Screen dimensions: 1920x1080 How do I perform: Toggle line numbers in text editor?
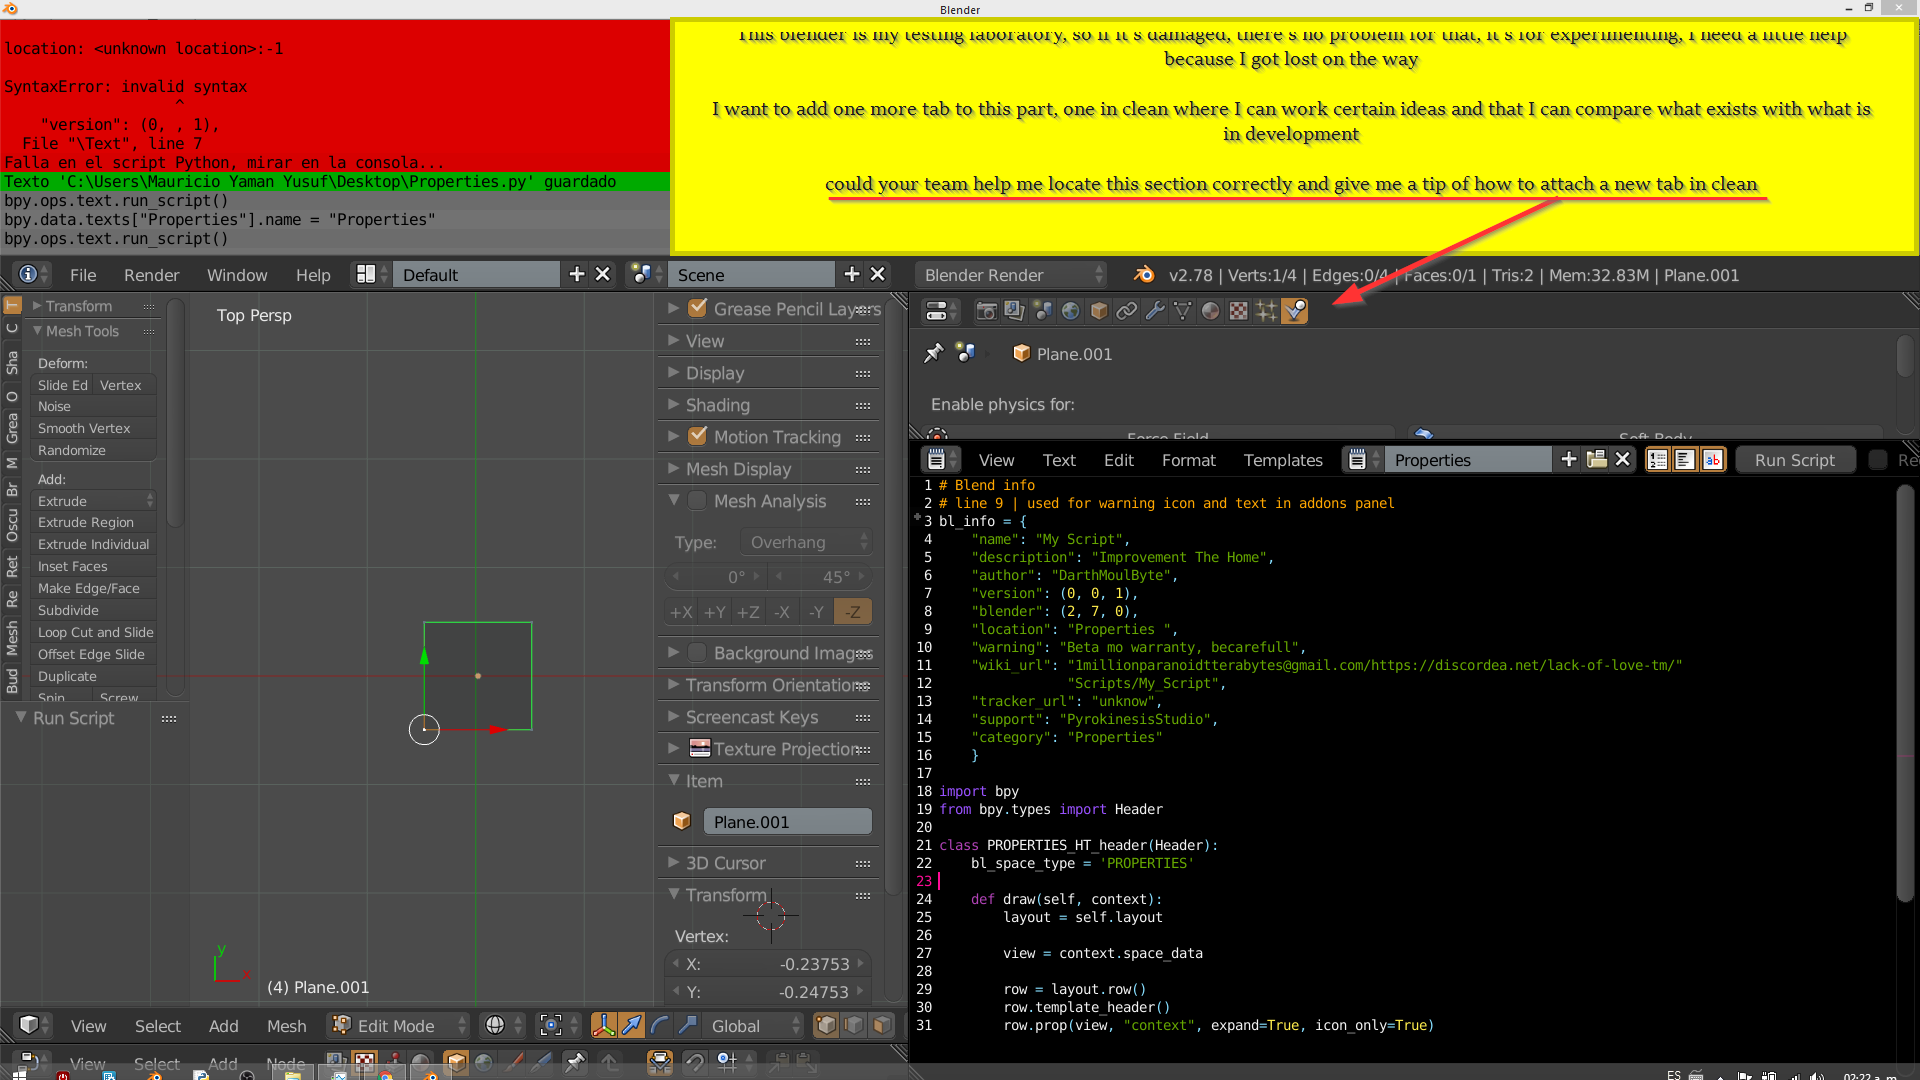click(x=1657, y=460)
